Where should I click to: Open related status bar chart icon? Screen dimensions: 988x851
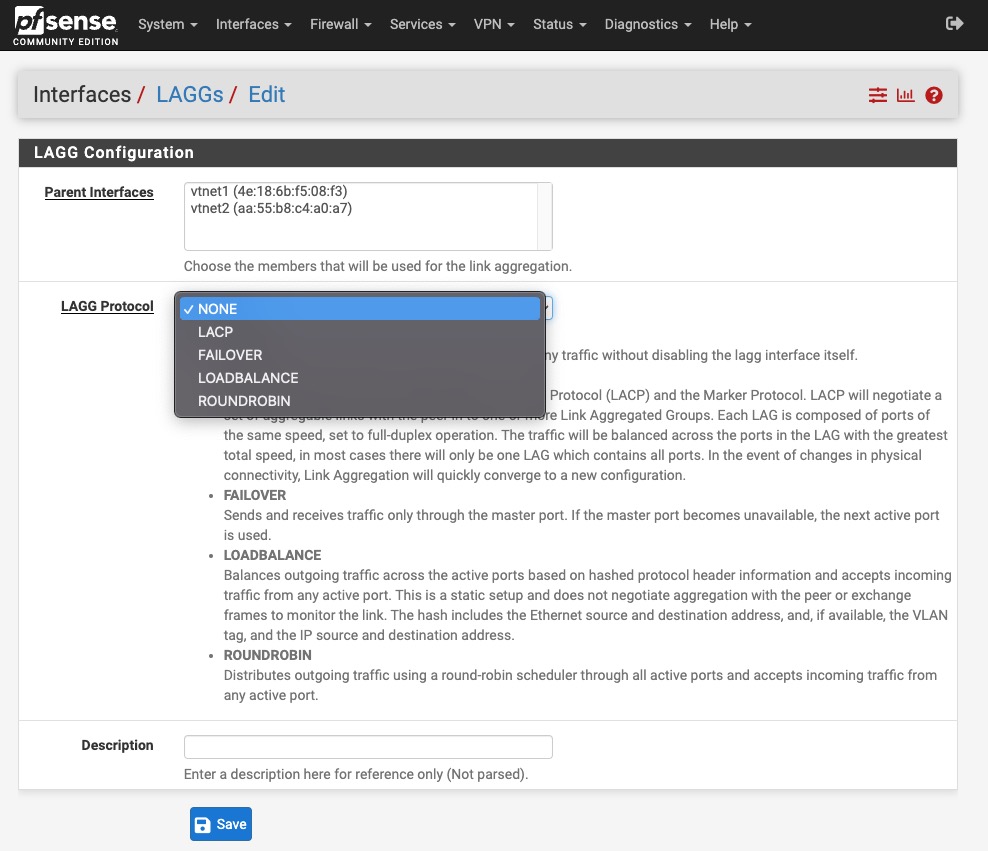(905, 95)
